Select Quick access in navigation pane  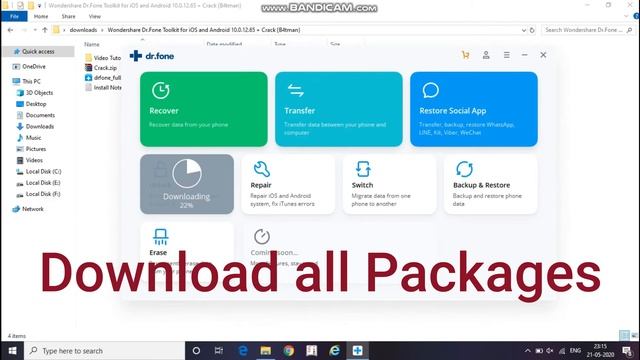click(x=38, y=51)
